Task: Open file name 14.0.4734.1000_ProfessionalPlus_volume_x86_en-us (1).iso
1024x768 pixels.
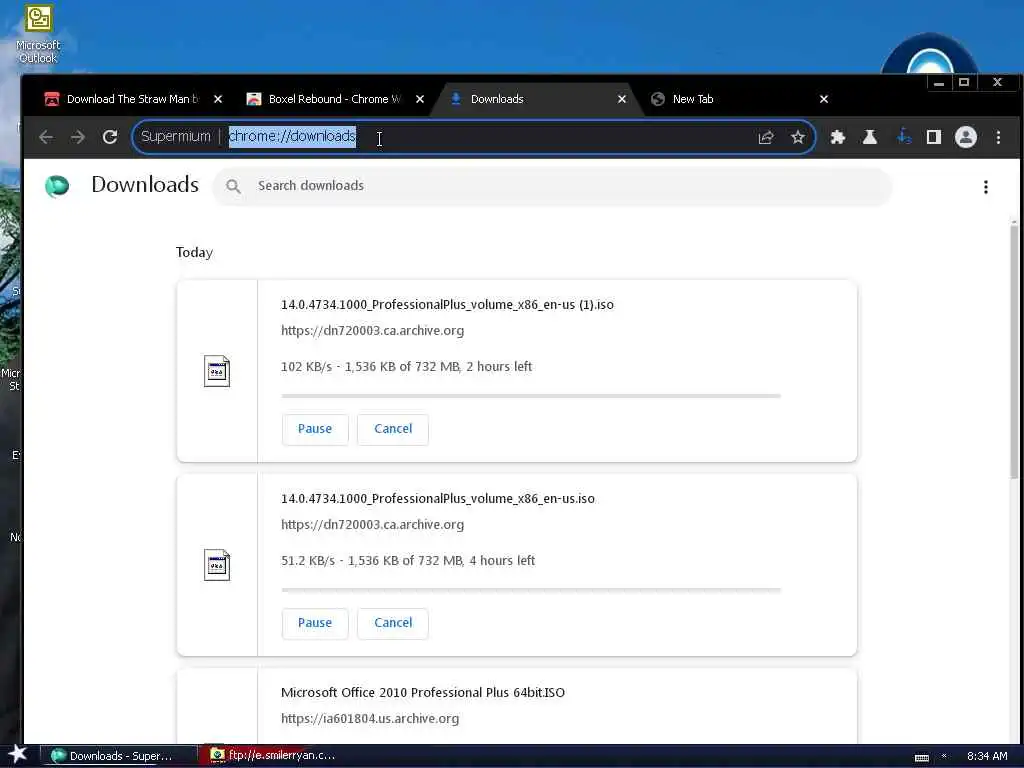Action: click(447, 305)
